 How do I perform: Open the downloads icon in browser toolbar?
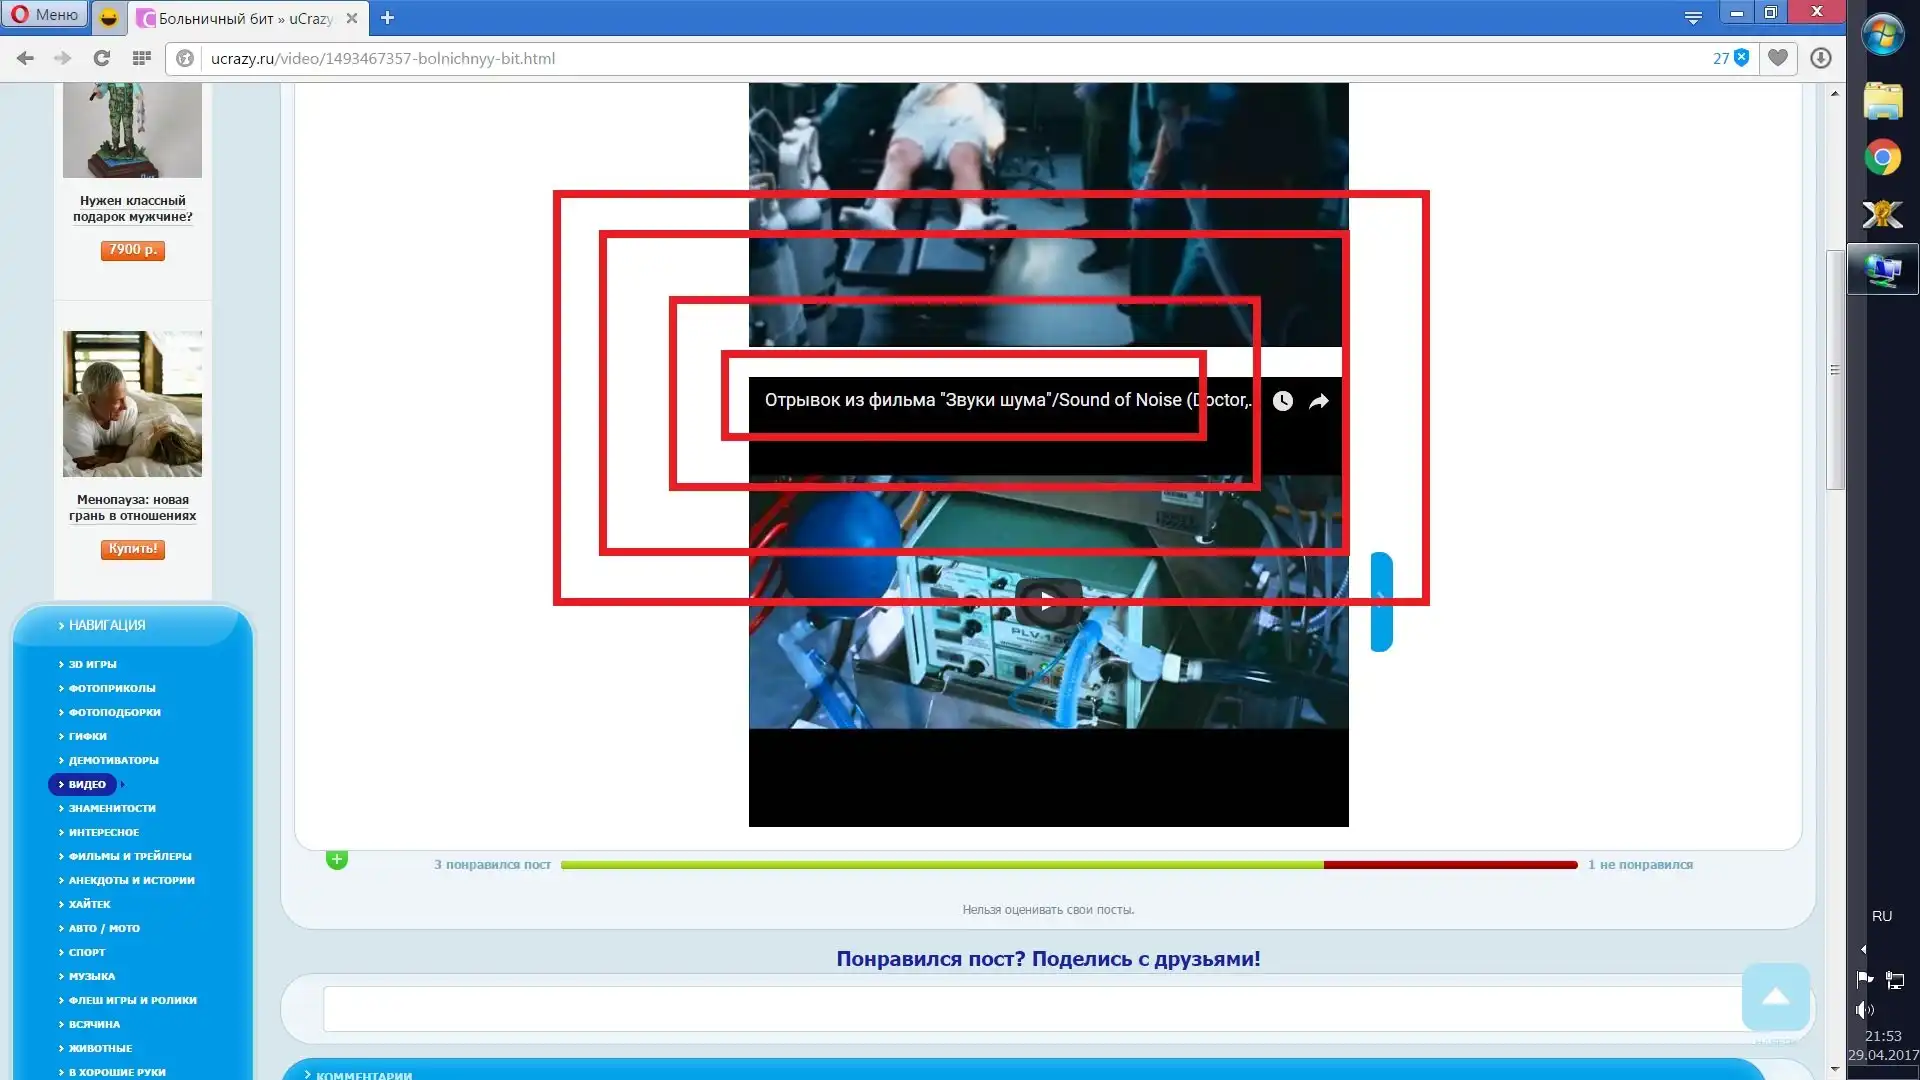1820,58
